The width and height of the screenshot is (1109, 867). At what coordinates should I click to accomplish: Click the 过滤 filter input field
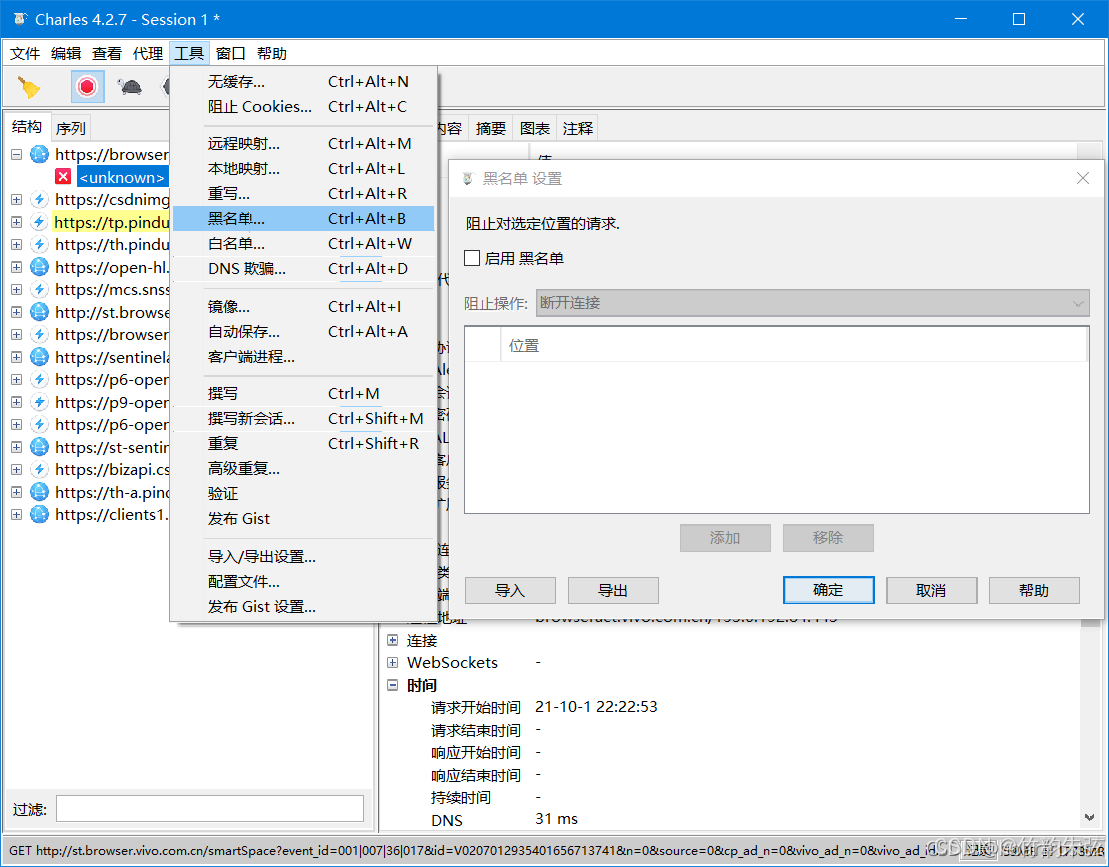(x=210, y=809)
